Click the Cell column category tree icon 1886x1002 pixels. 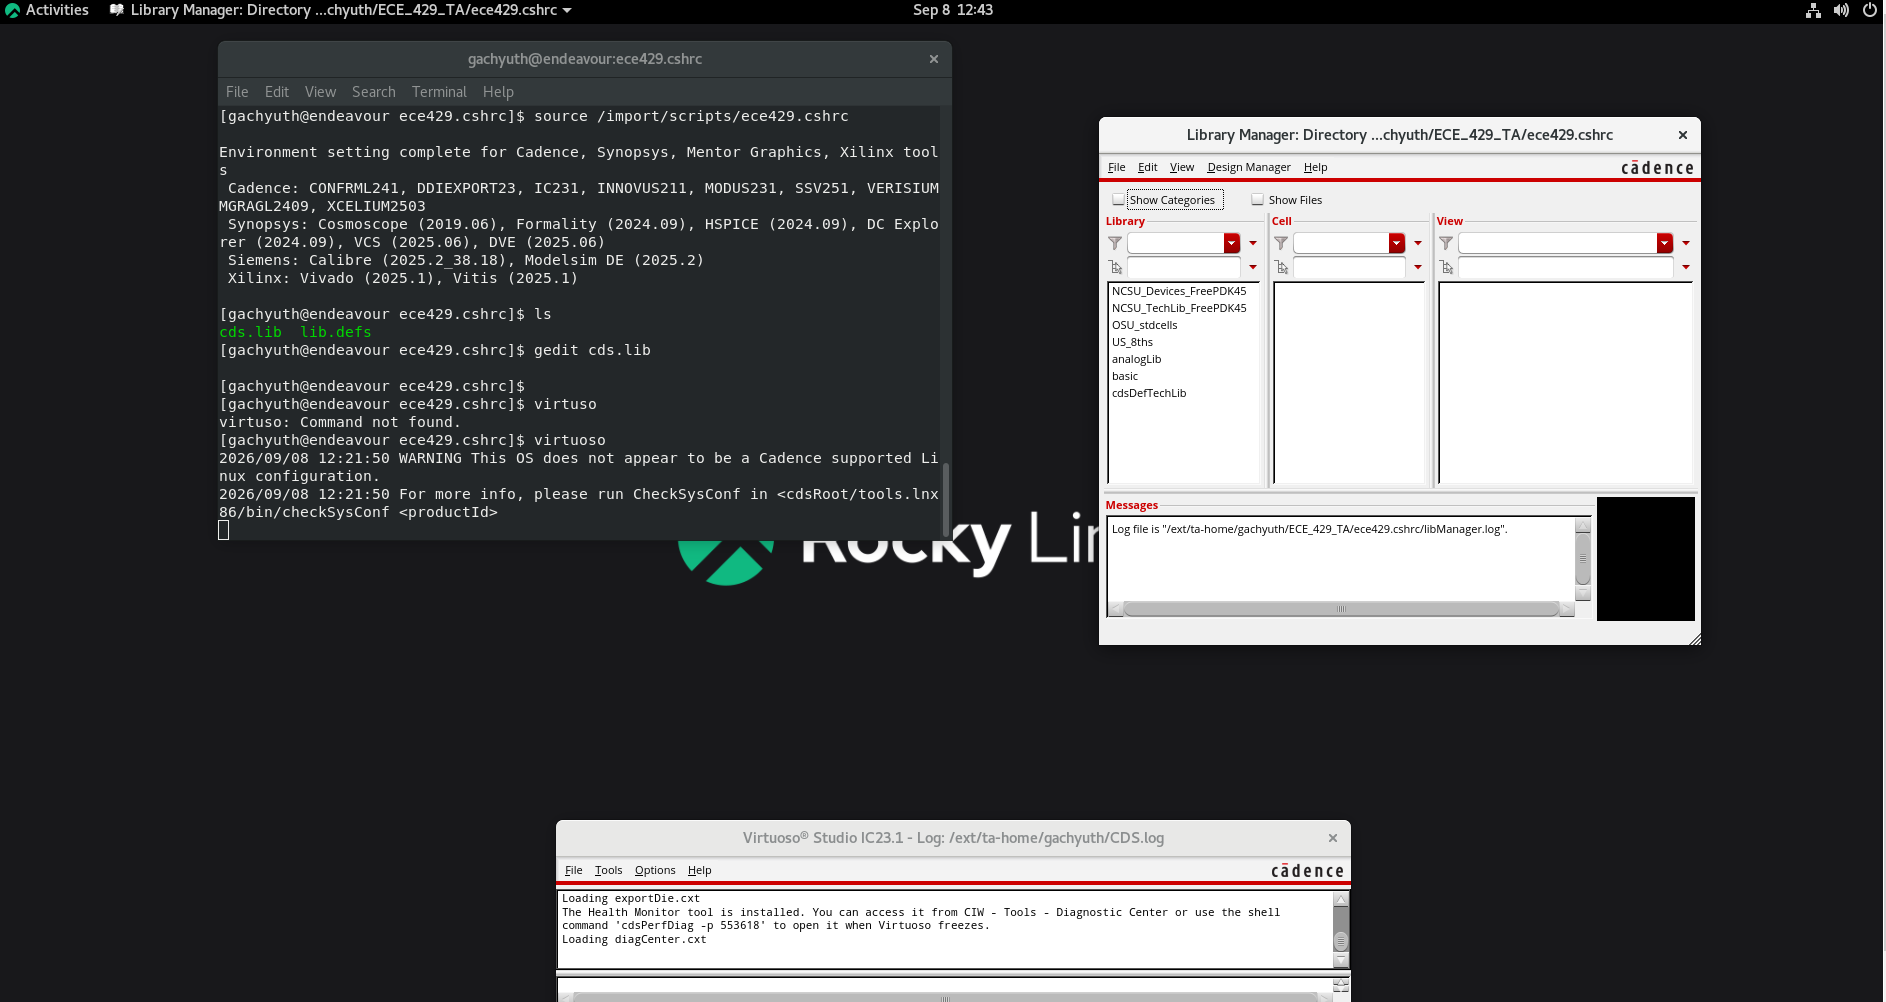(1281, 267)
